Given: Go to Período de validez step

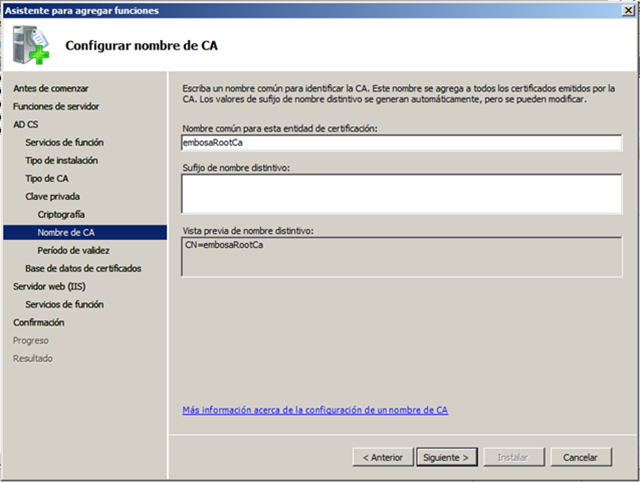Looking at the screenshot, I should [x=73, y=250].
